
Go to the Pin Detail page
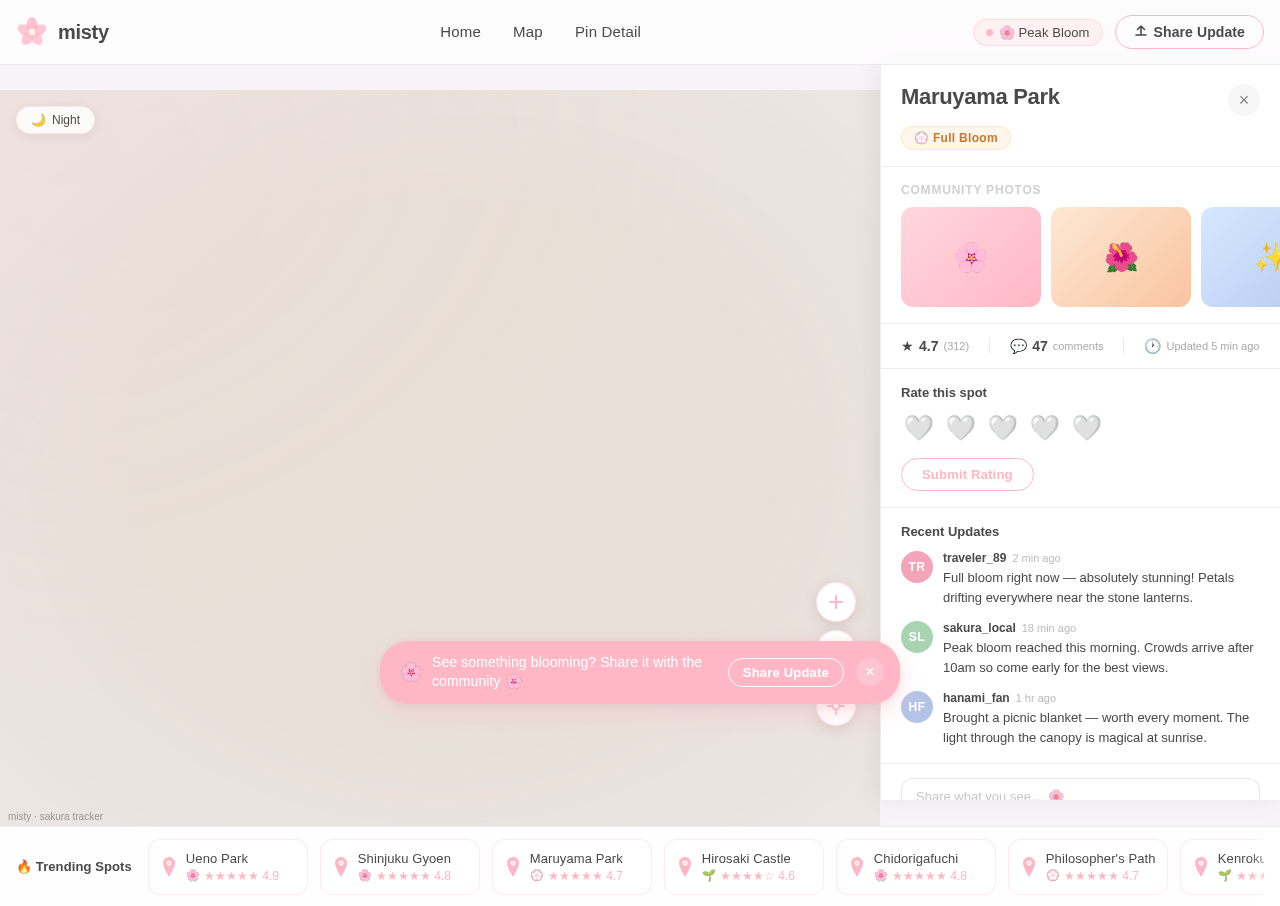click(608, 32)
